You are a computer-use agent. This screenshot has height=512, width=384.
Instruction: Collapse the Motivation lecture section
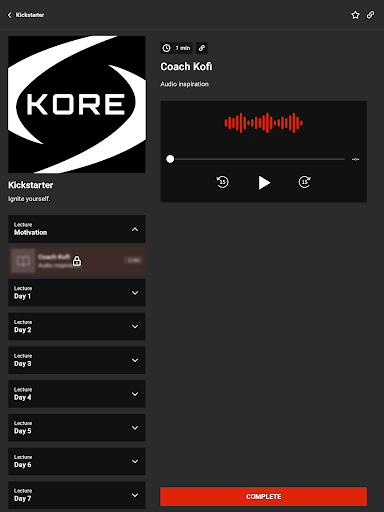(77, 229)
